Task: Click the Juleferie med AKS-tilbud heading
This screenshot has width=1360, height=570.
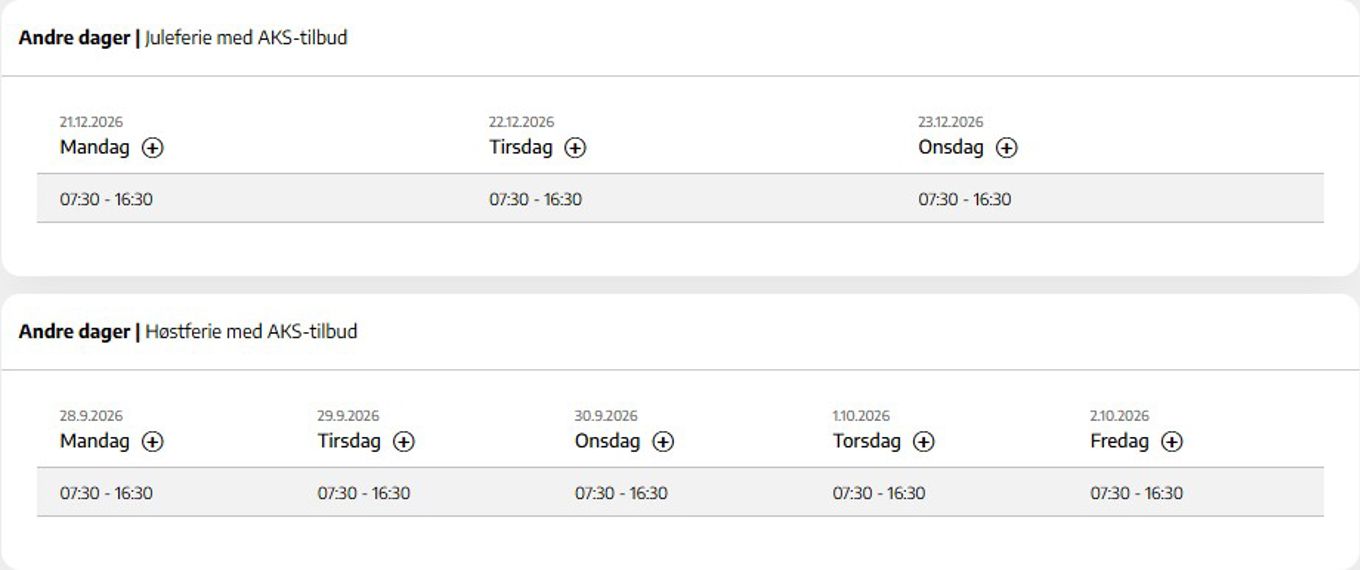Action: click(x=246, y=38)
